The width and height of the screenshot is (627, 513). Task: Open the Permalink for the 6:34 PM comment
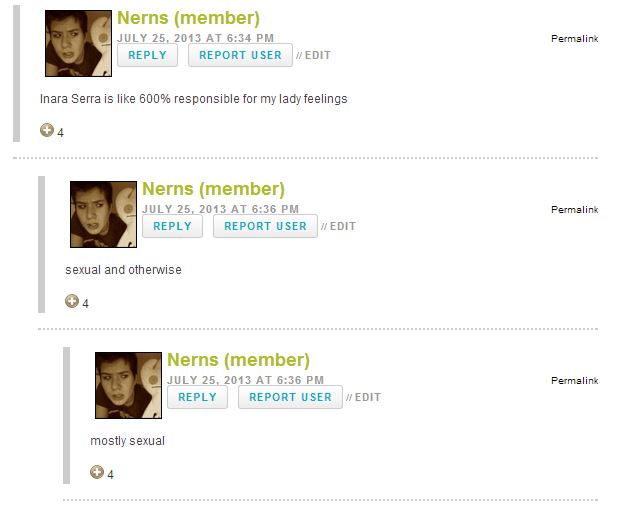pos(574,39)
